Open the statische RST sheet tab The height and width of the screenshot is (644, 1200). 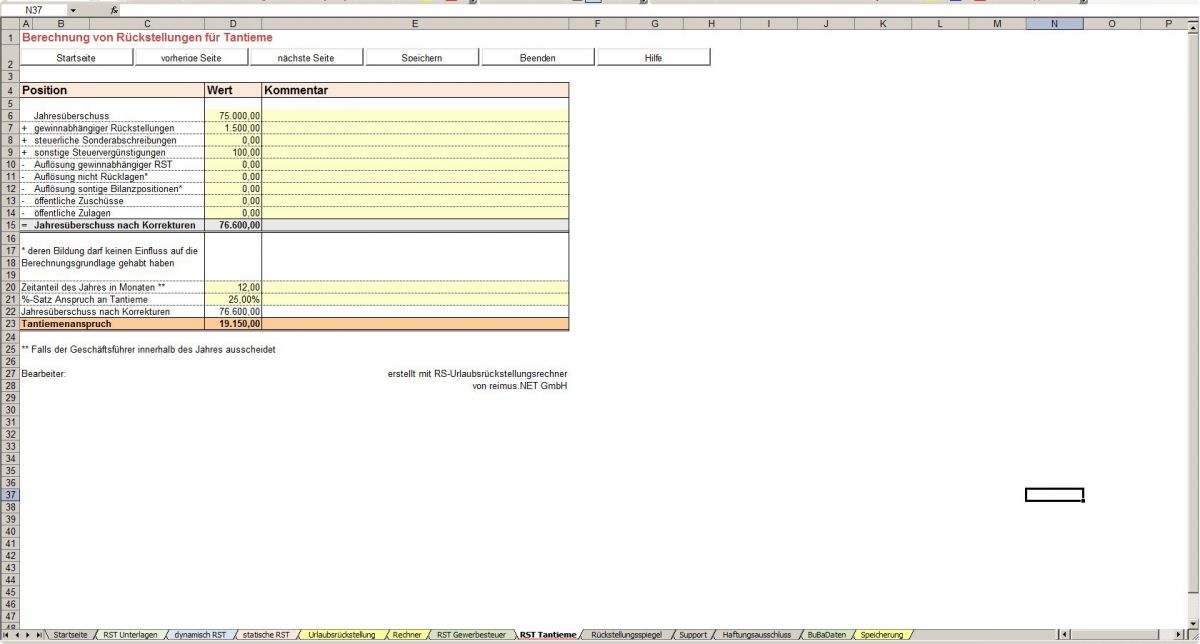(x=267, y=635)
